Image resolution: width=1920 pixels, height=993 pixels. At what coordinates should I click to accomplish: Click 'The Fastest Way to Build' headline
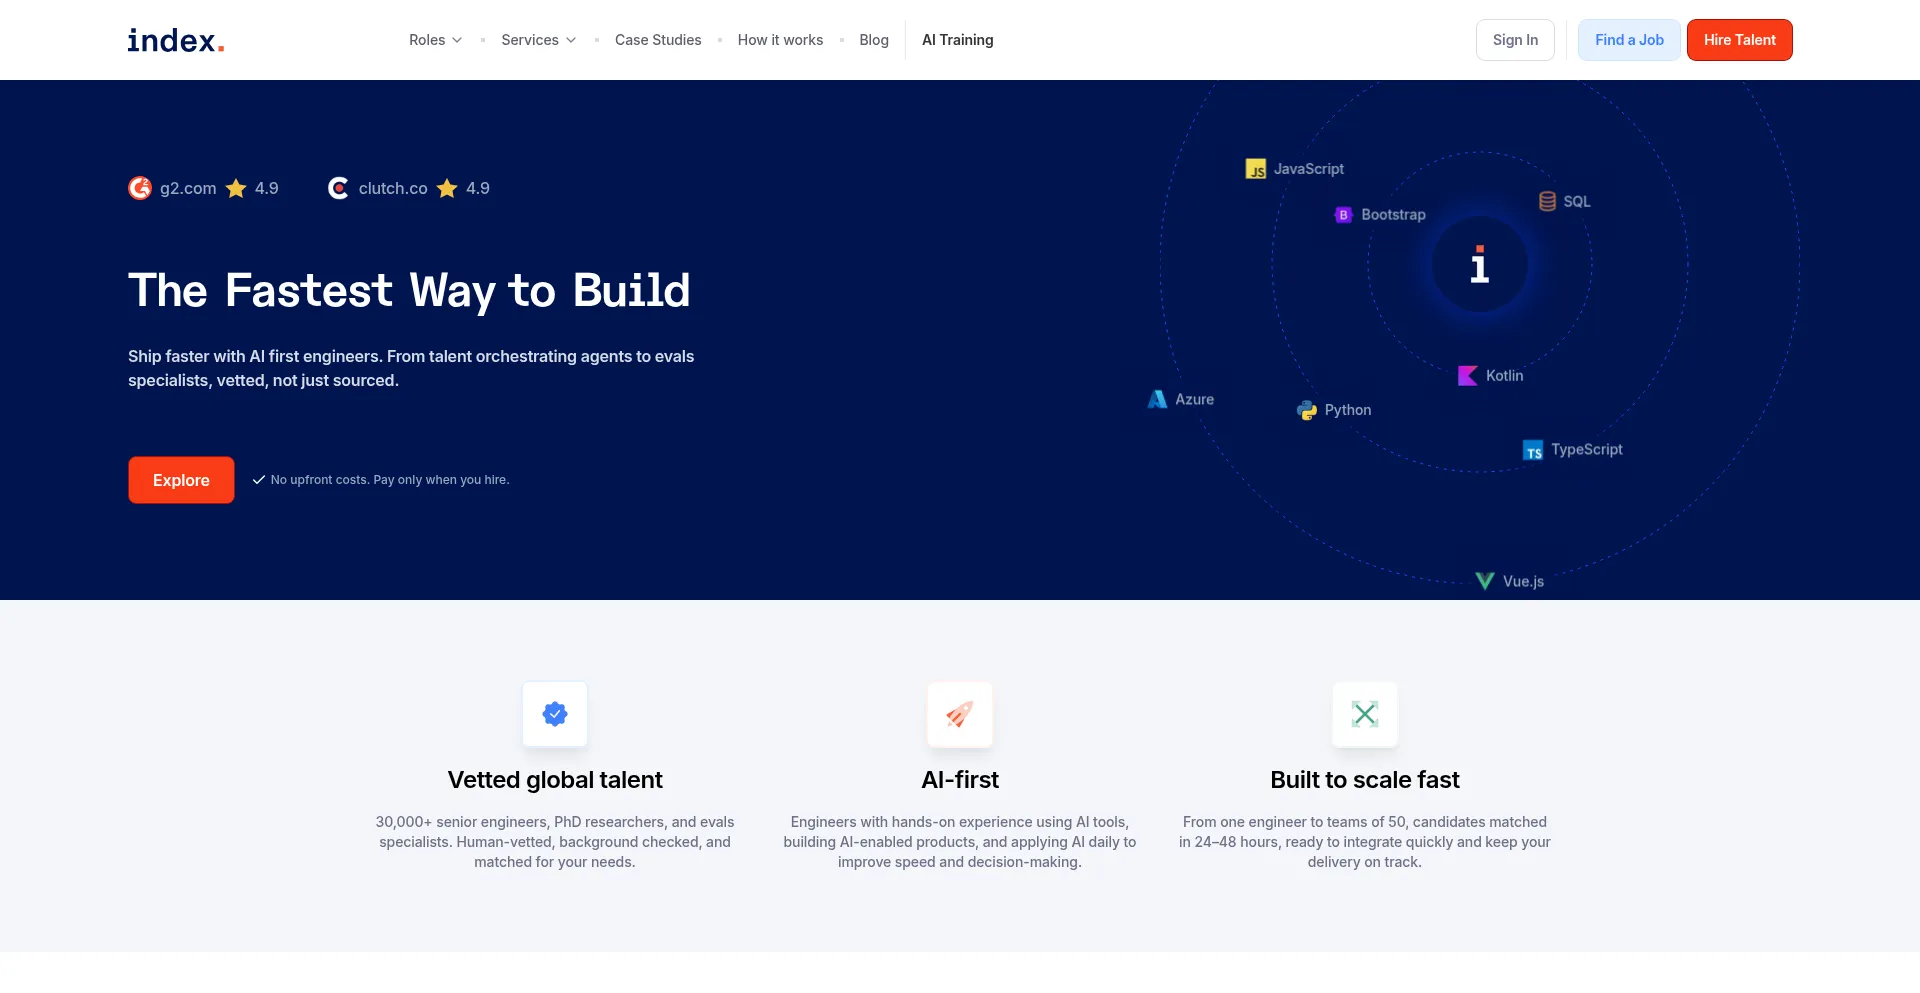(x=409, y=291)
